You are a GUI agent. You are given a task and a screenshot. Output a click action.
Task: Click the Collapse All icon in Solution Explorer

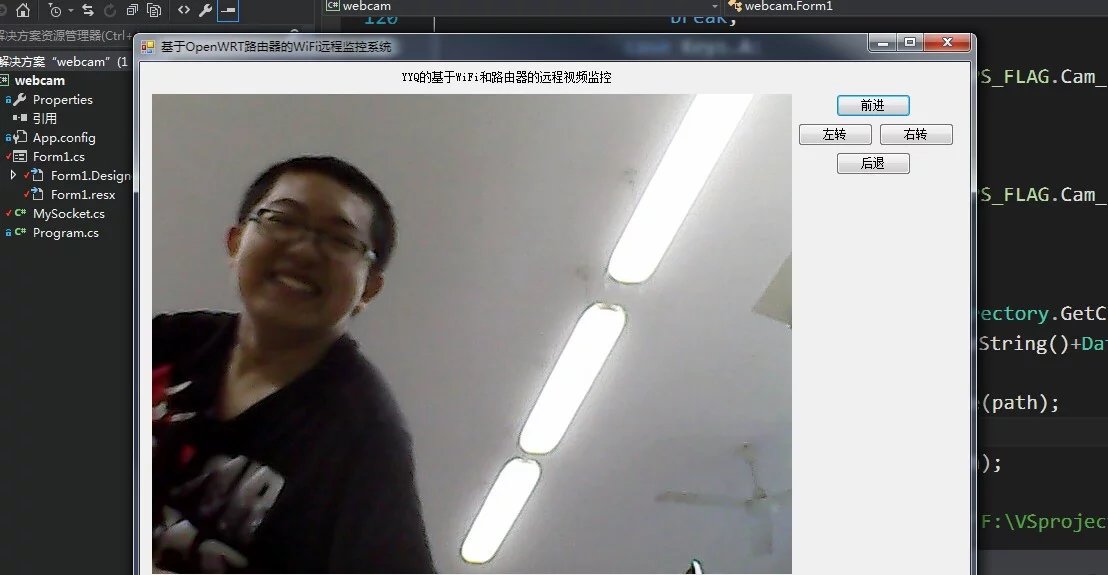[132, 11]
